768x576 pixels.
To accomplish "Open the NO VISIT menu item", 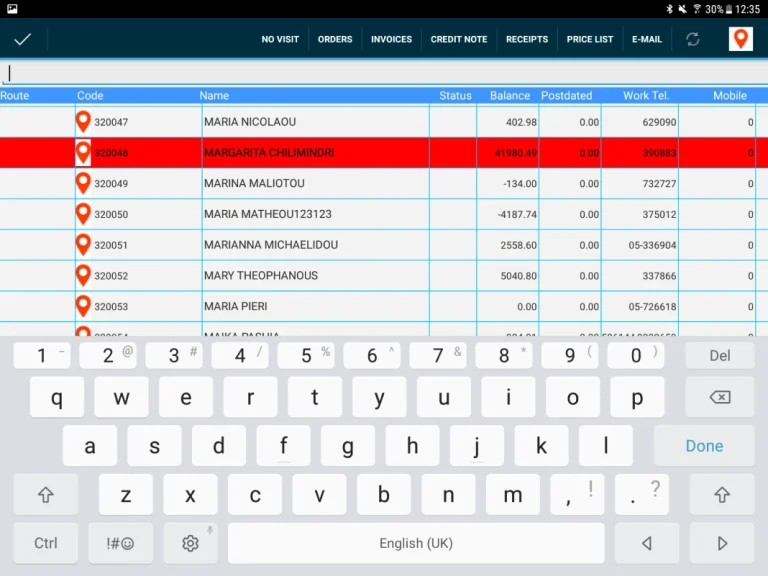I will [280, 39].
